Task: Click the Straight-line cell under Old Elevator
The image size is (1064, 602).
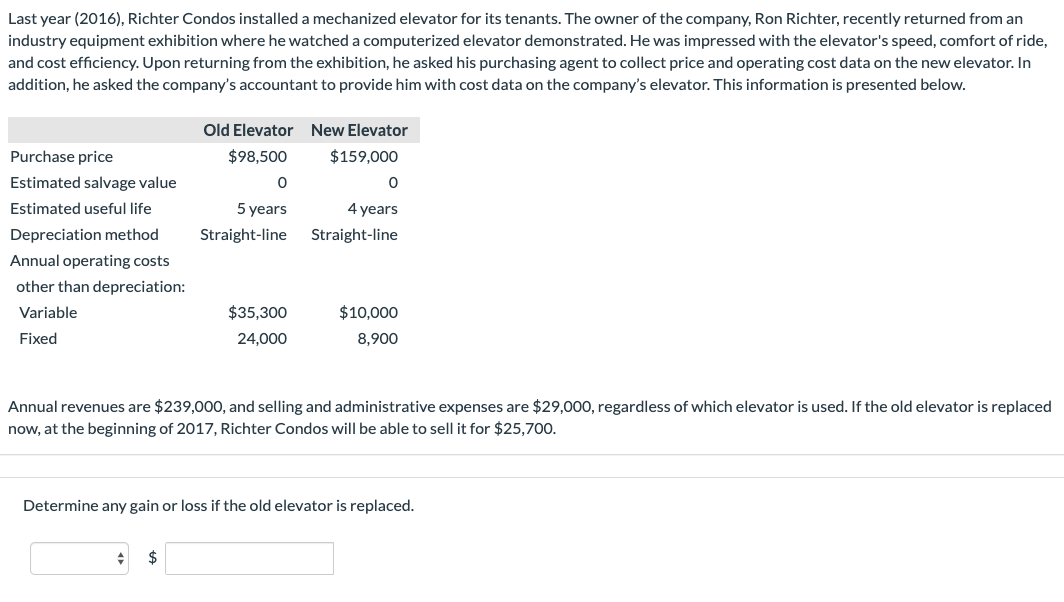Action: pos(243,234)
